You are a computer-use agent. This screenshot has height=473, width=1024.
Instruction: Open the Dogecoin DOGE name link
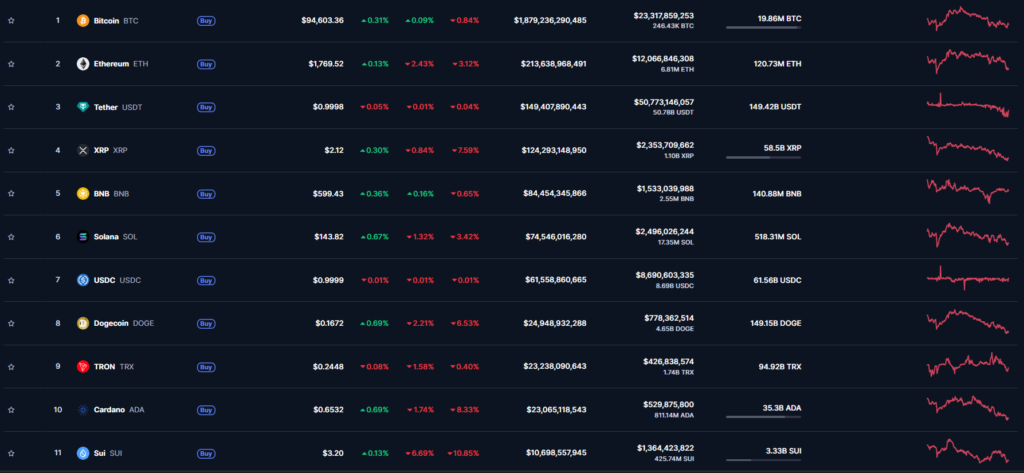point(124,323)
